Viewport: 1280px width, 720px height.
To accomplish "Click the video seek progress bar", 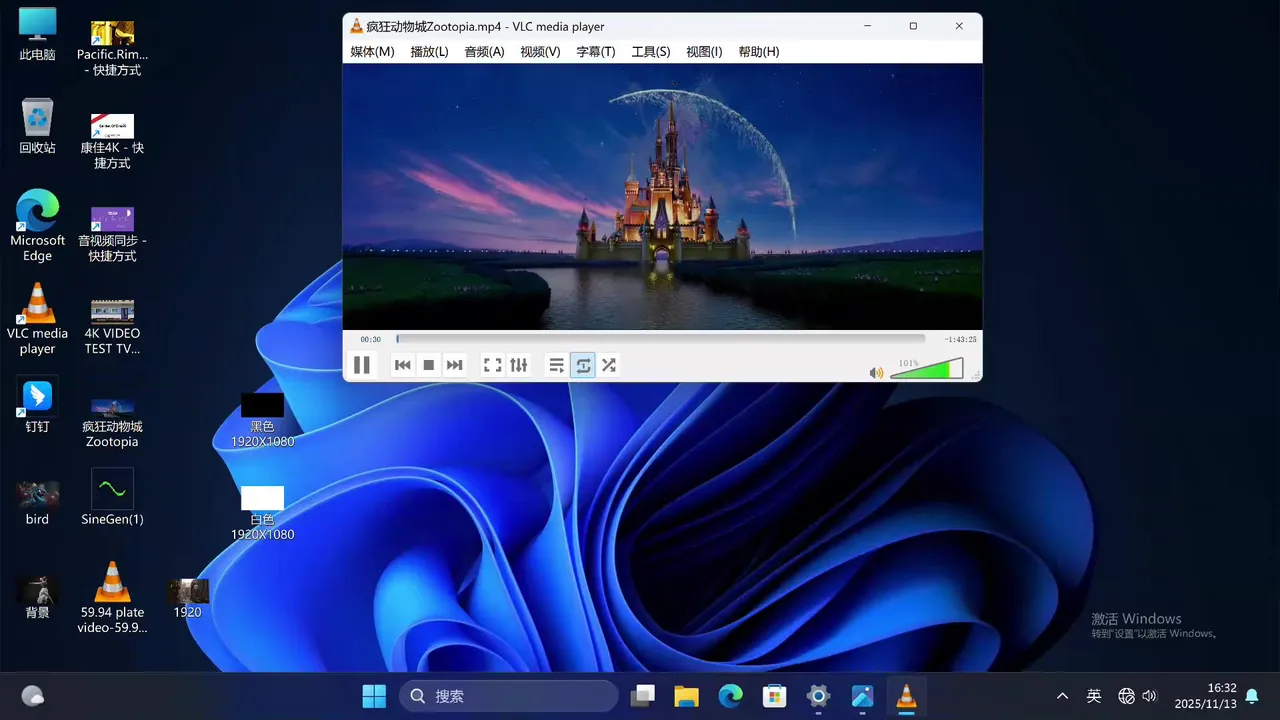I will point(660,339).
